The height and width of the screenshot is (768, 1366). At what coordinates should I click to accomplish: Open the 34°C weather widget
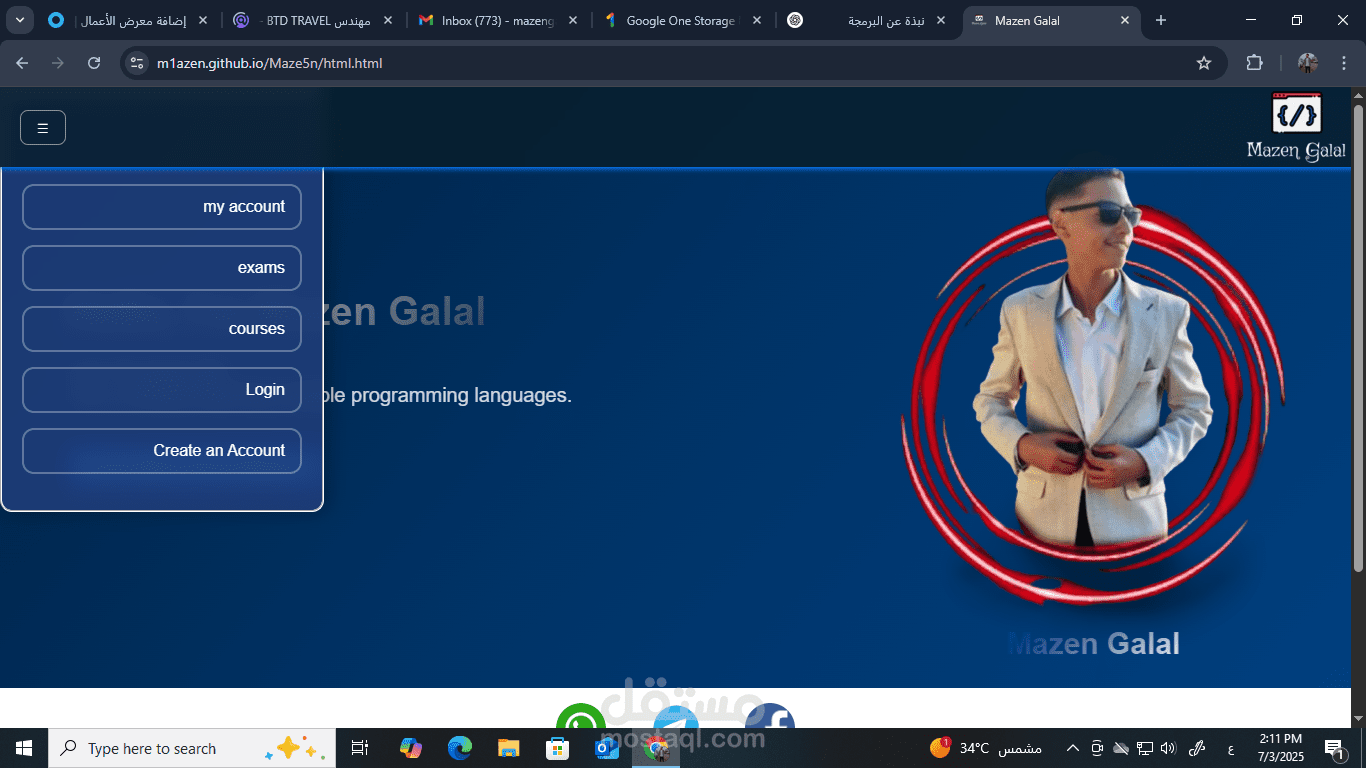click(x=986, y=748)
